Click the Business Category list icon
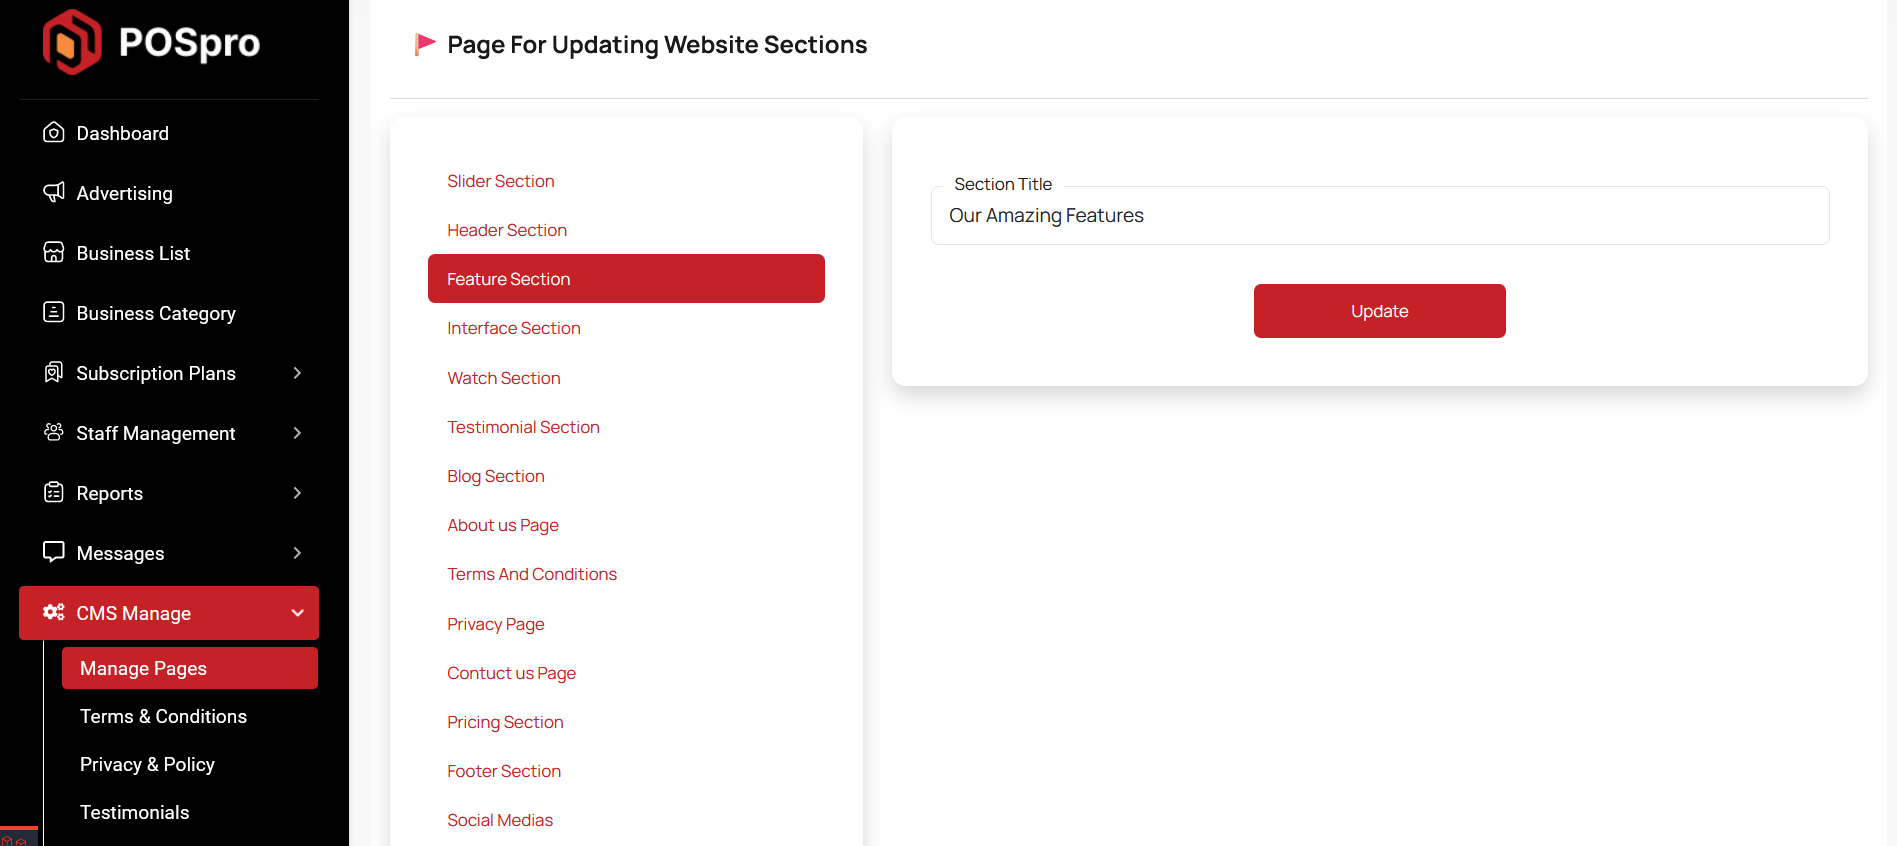The height and width of the screenshot is (846, 1897). click(x=54, y=312)
